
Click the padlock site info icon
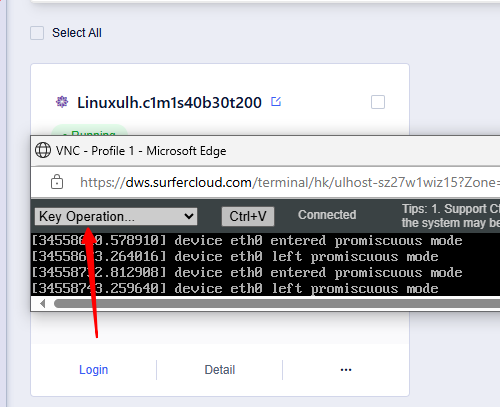click(57, 182)
